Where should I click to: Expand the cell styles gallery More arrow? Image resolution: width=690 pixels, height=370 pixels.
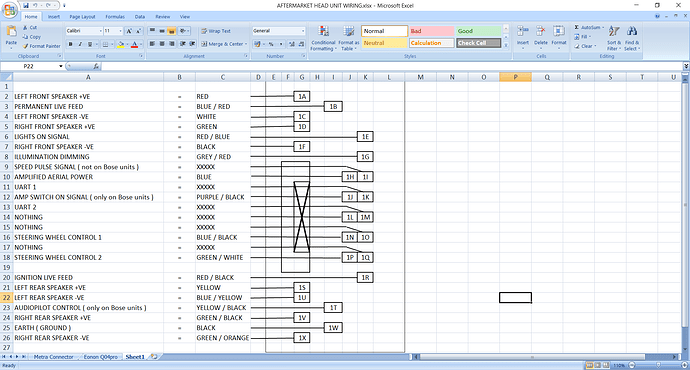(506, 45)
